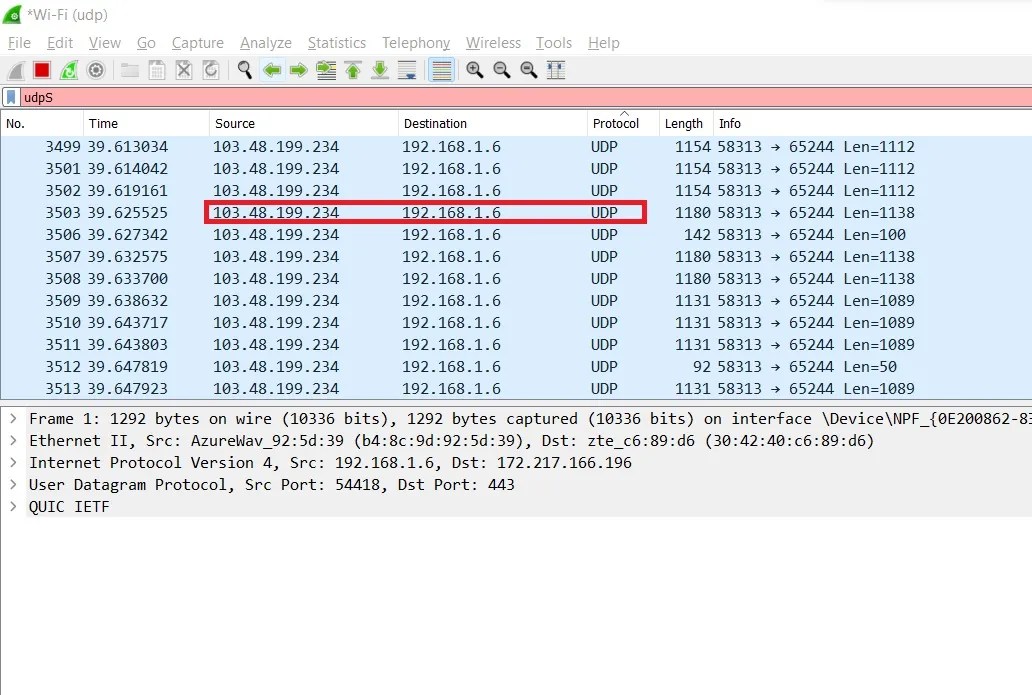Screen dimensions: 1032x695
Task: Open the Analyze menu
Action: [266, 43]
